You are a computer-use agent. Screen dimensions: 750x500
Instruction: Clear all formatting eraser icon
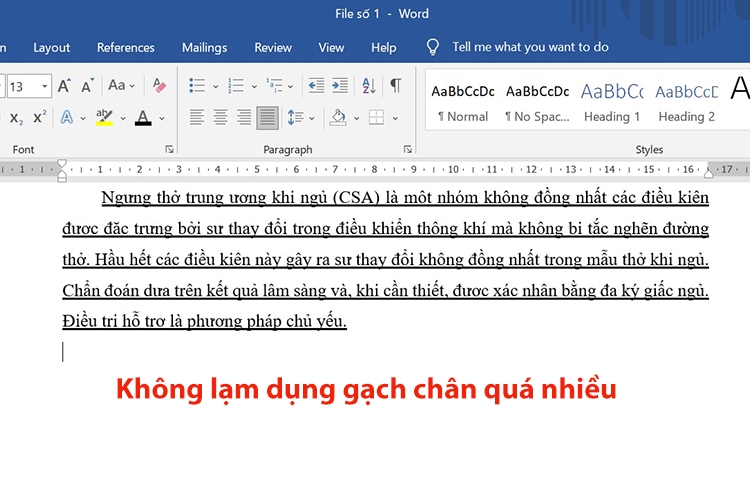pos(160,86)
